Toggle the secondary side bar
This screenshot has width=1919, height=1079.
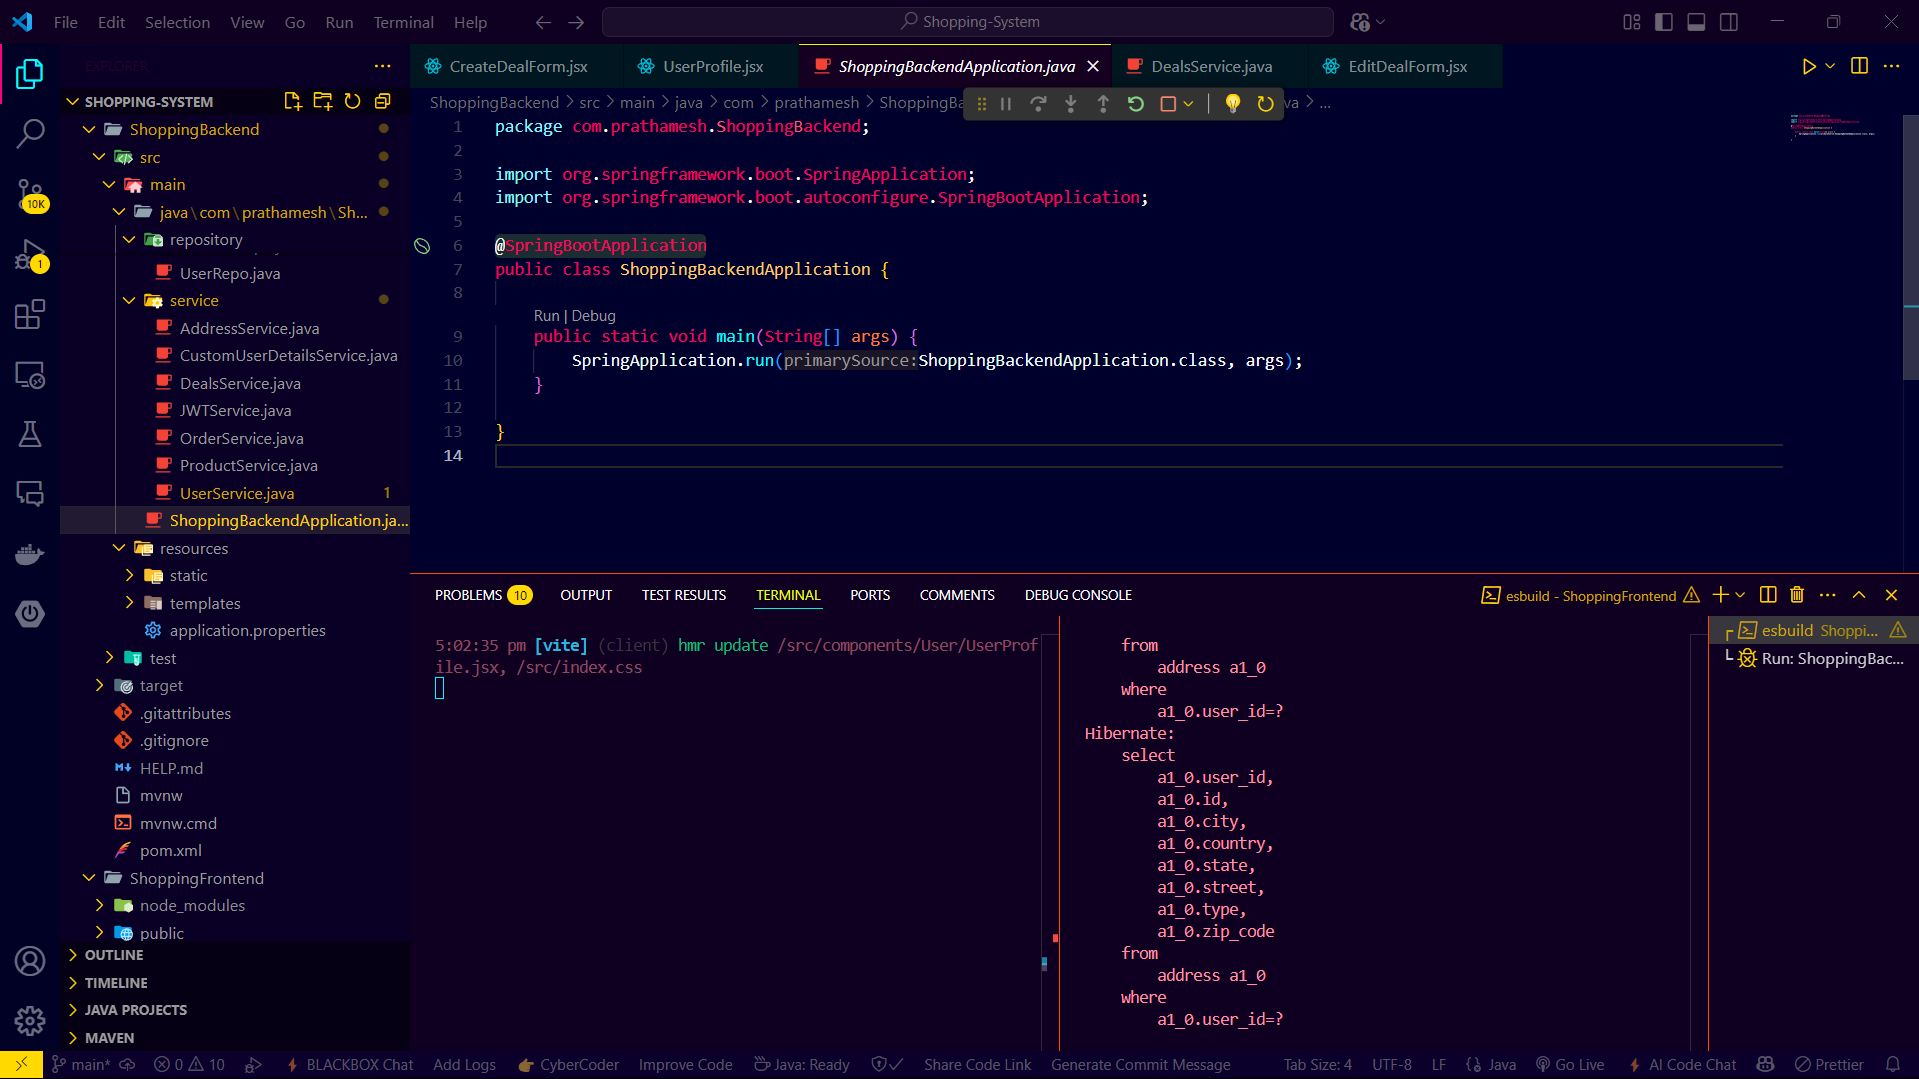[x=1728, y=21]
